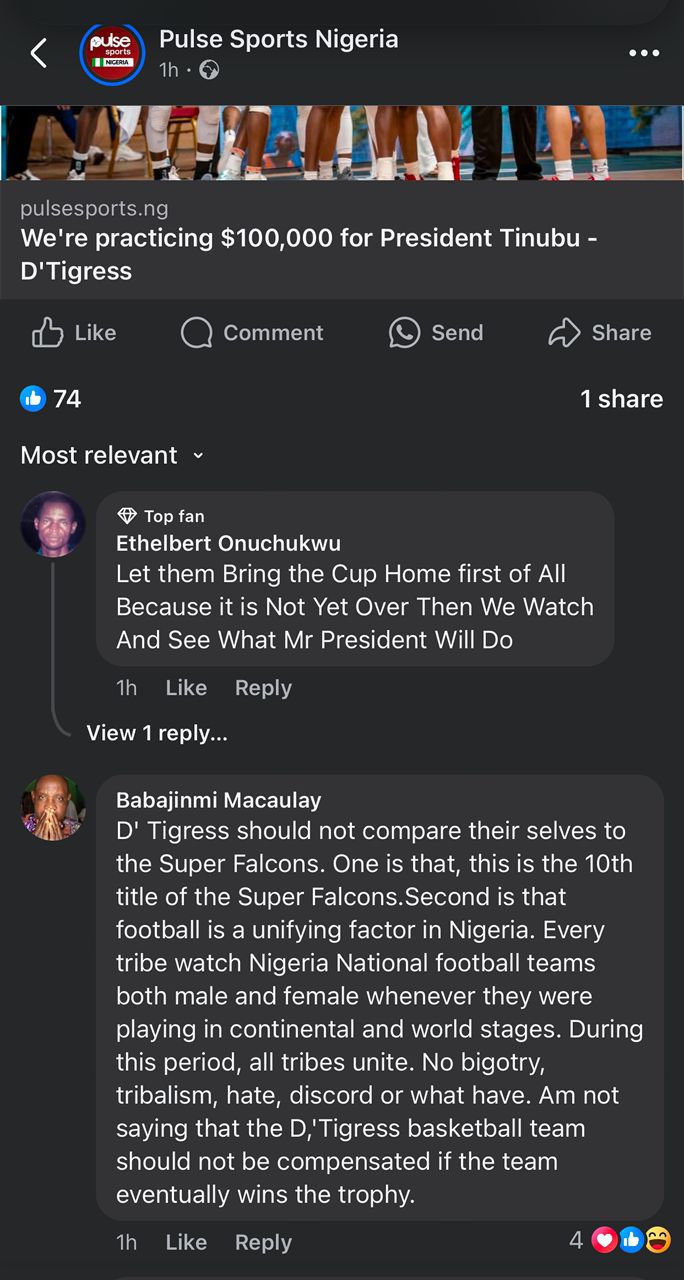The width and height of the screenshot is (684, 1280).
Task: Reply to Ethelbert Onuchukwu's comment
Action: (263, 688)
